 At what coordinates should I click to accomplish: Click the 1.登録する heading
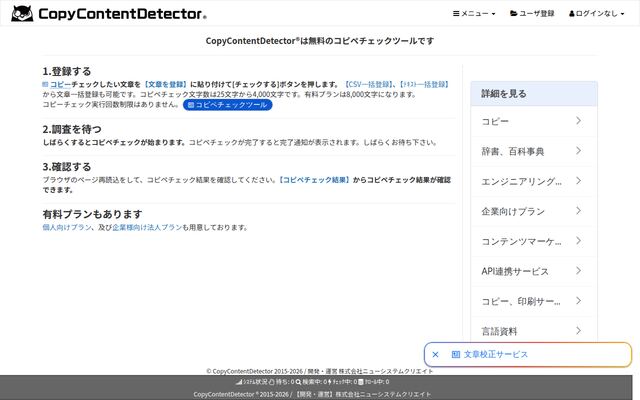pyautogui.click(x=67, y=71)
